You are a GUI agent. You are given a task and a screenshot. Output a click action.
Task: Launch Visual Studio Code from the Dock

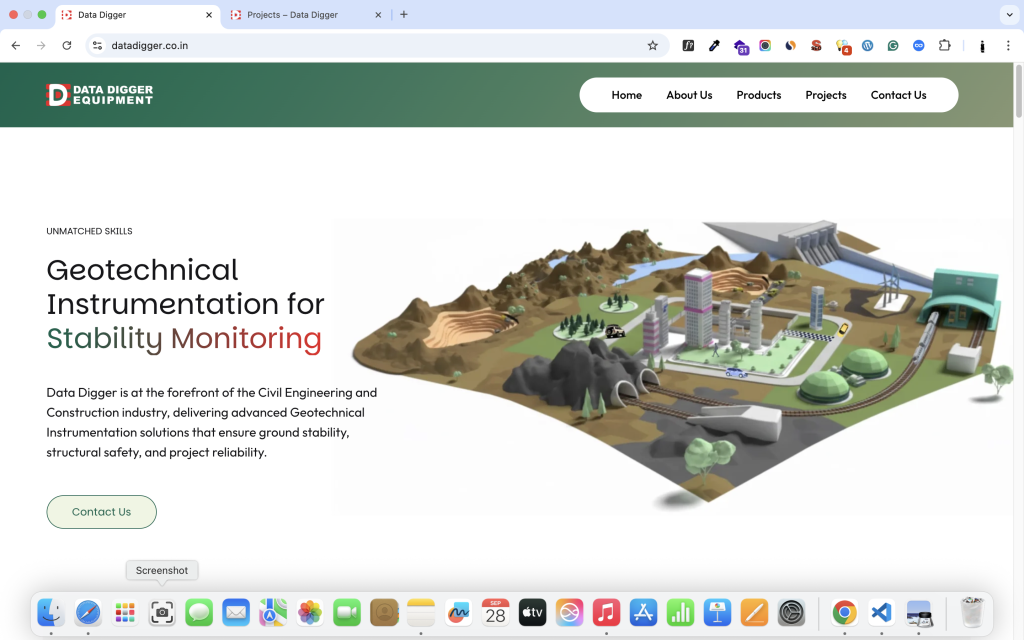coord(881,612)
